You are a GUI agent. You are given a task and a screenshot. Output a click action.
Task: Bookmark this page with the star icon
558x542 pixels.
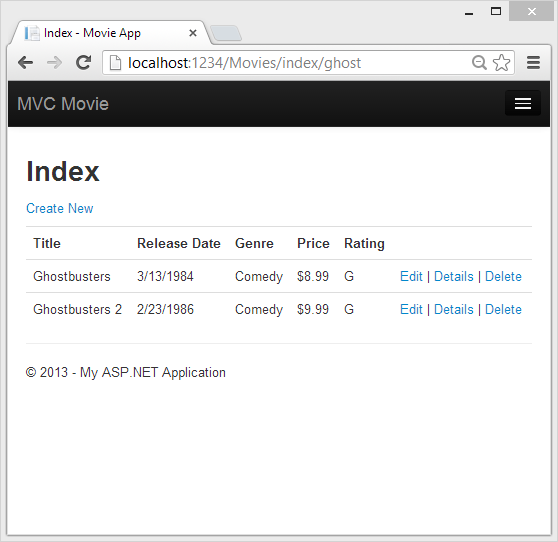coord(501,63)
